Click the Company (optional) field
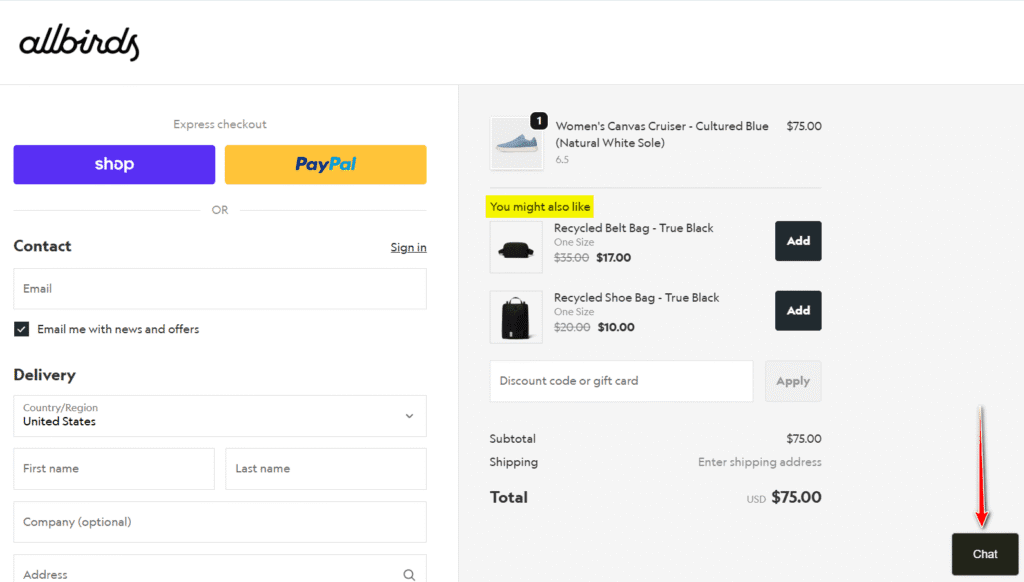The width and height of the screenshot is (1024, 582). pyautogui.click(x=220, y=522)
